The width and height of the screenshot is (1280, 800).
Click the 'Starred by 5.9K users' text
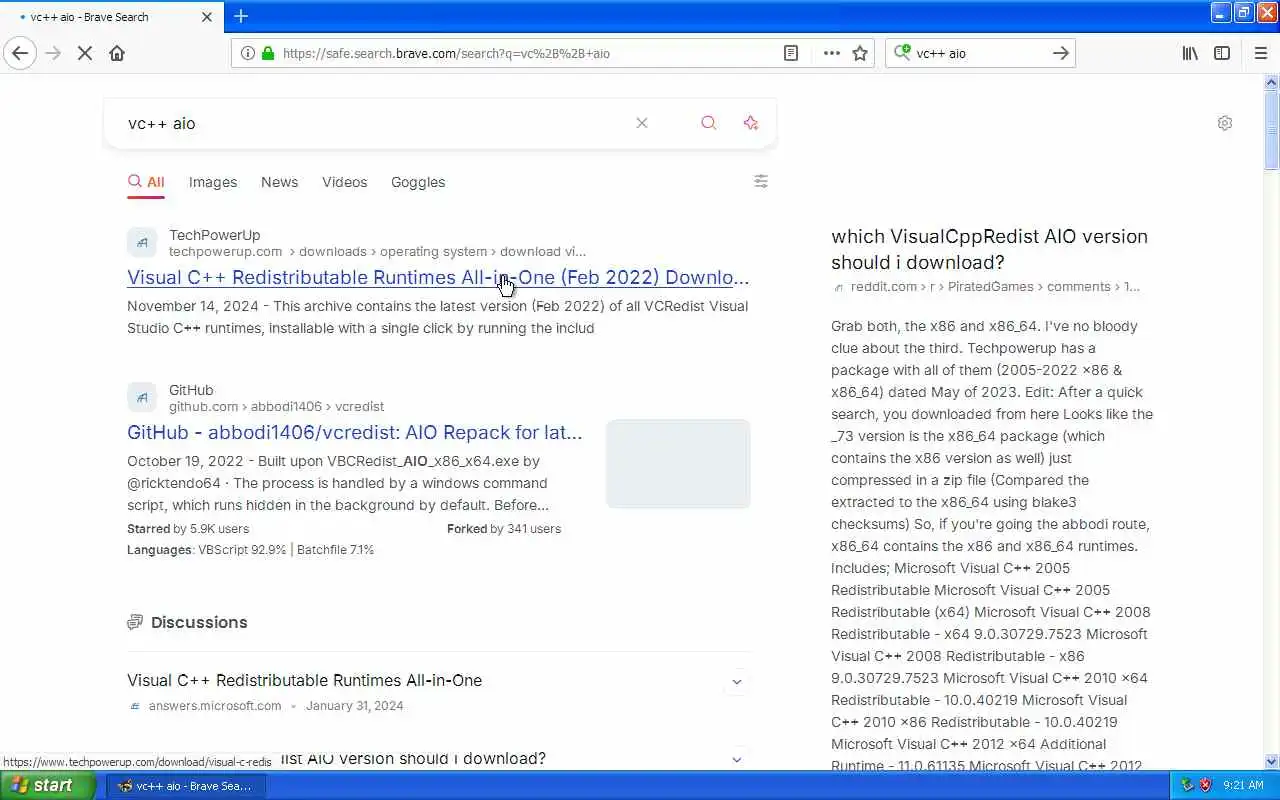(188, 528)
